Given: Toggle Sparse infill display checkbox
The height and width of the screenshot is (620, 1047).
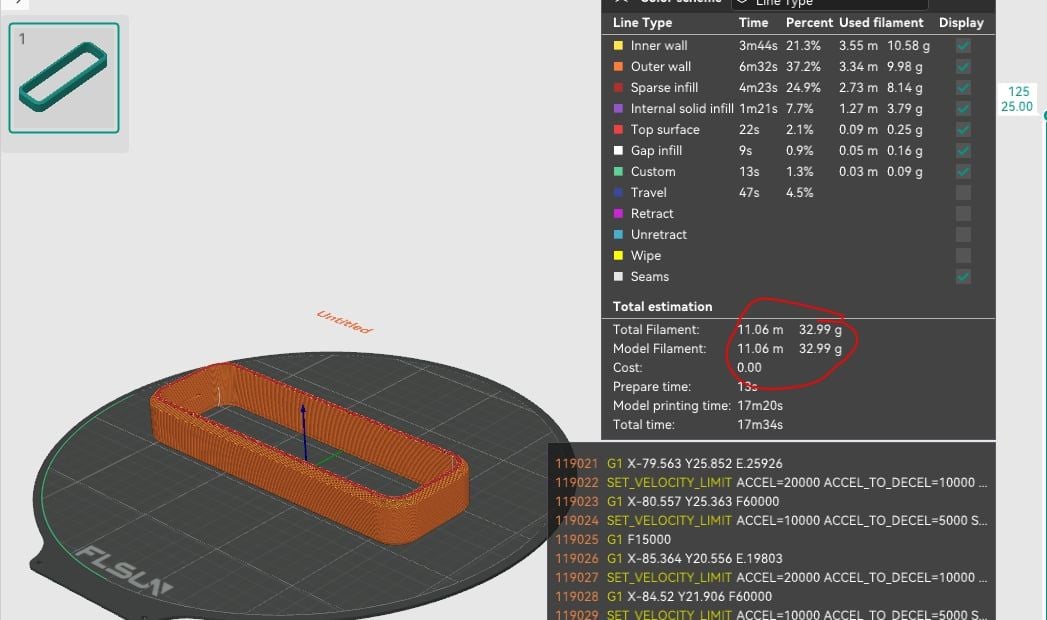Looking at the screenshot, I should [963, 87].
